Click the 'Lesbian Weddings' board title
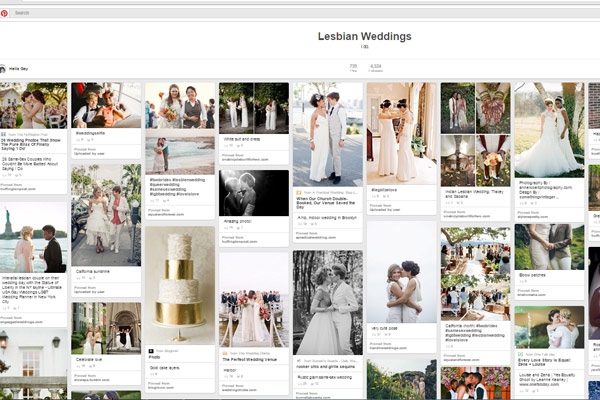Image resolution: width=600 pixels, height=400 pixels. (x=364, y=37)
